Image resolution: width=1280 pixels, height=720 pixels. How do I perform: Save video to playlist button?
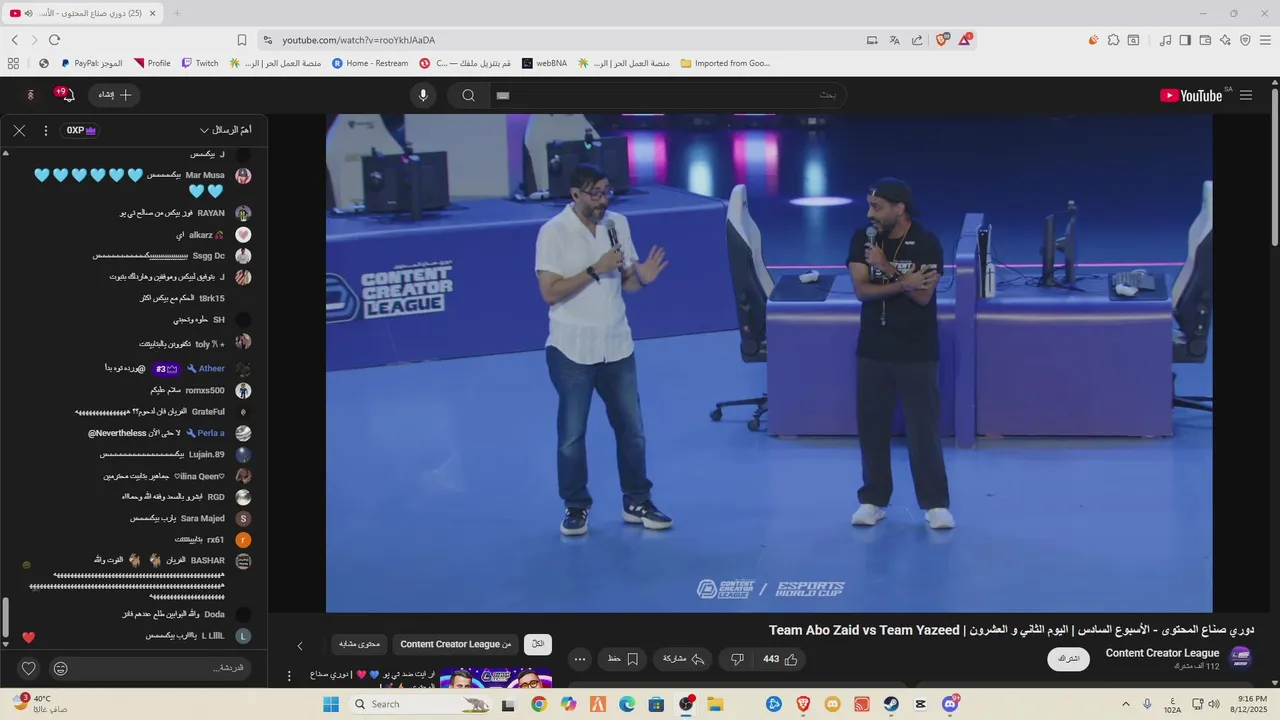tap(622, 659)
